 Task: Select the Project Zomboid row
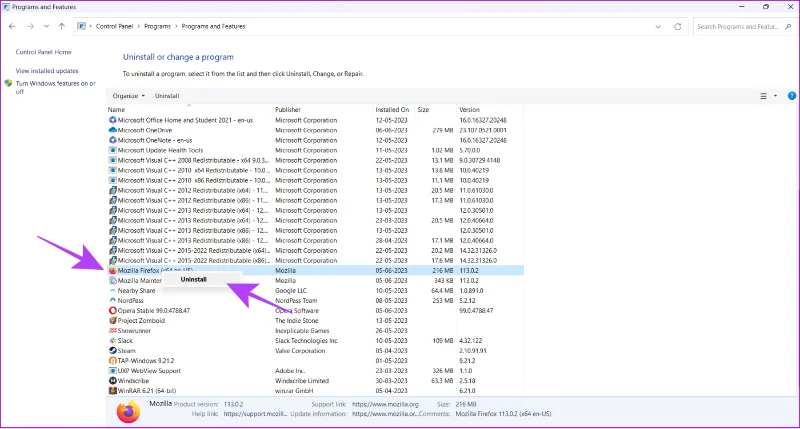click(x=315, y=320)
